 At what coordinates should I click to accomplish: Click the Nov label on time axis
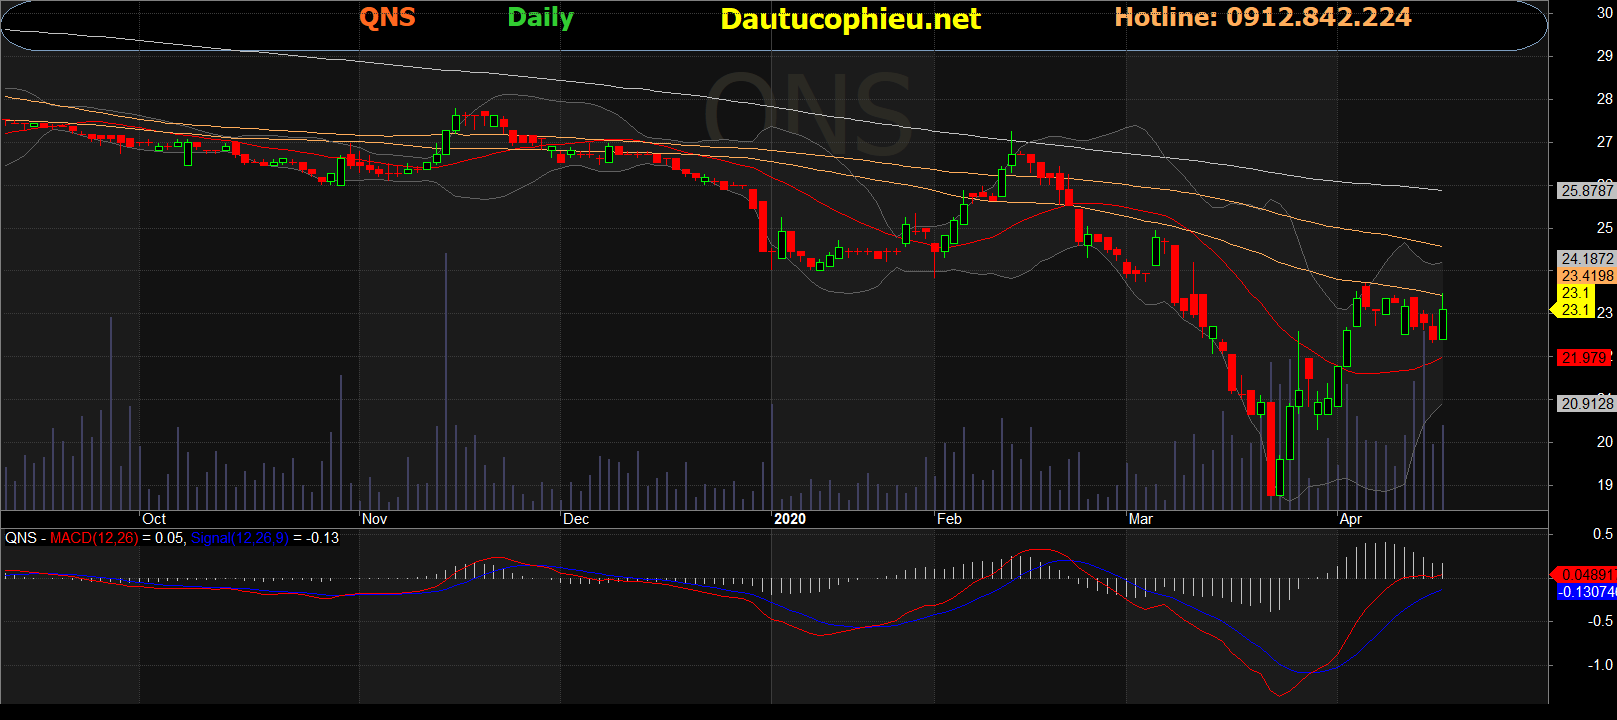tap(374, 519)
